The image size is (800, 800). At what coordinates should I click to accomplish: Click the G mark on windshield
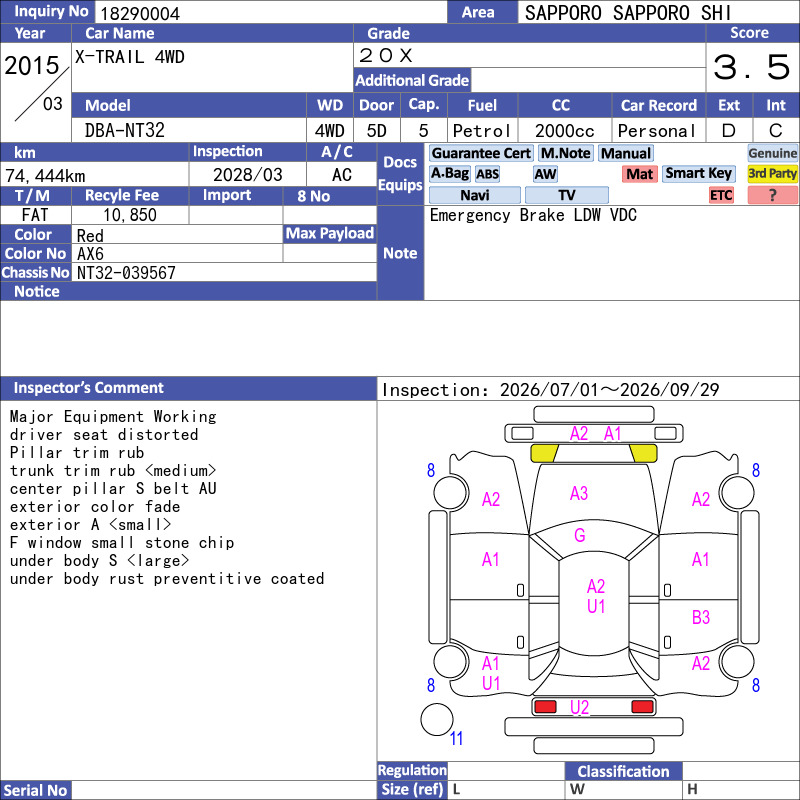(580, 535)
